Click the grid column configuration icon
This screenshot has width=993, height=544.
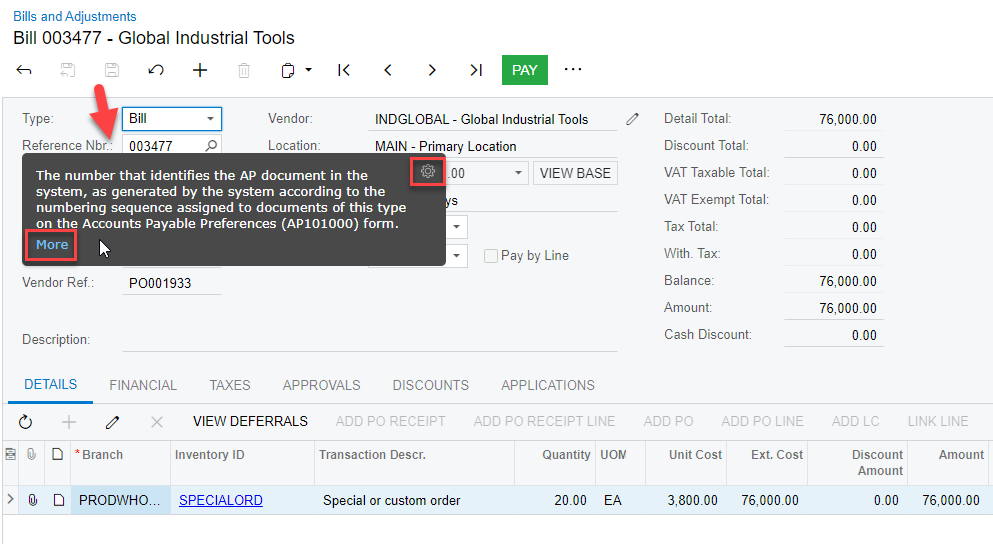(10, 454)
